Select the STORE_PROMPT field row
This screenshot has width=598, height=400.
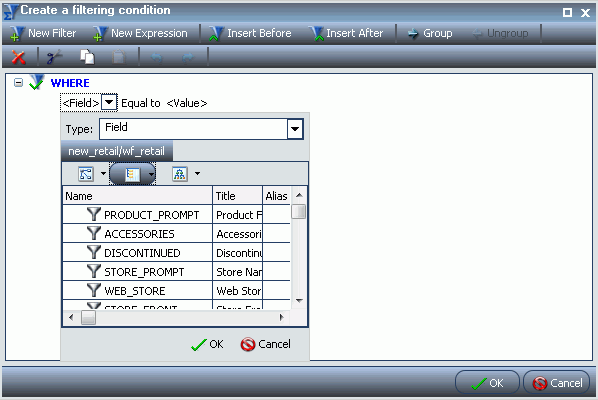(176, 272)
